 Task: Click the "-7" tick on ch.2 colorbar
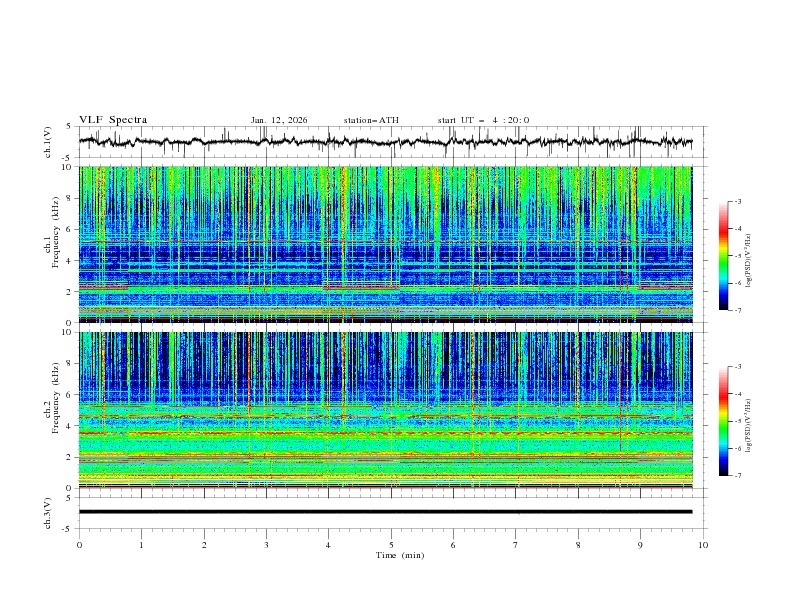[738, 475]
